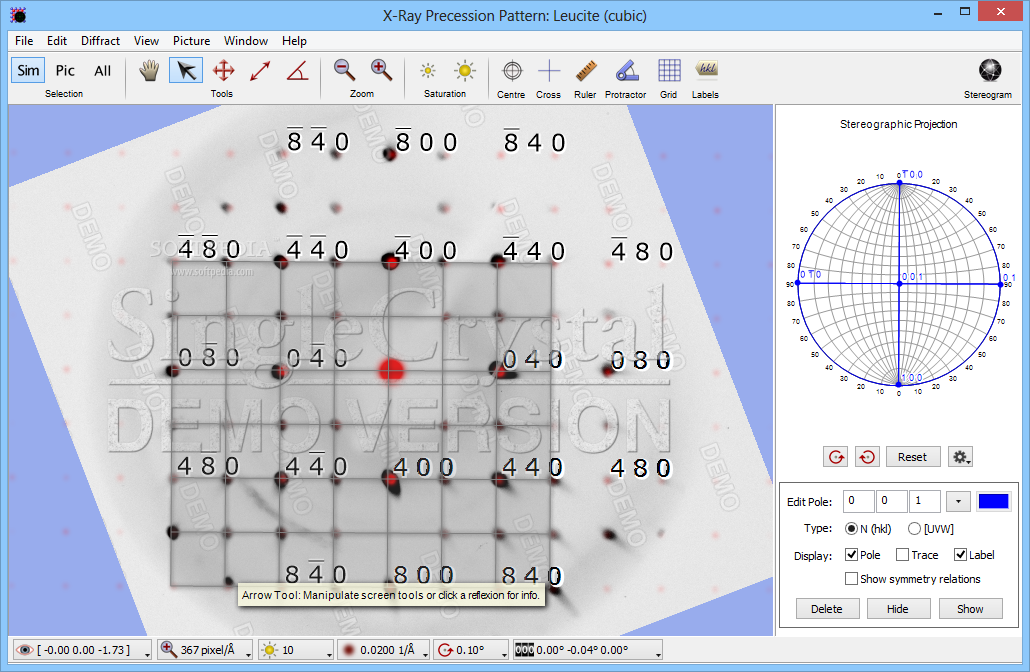The height and width of the screenshot is (672, 1030).
Task: Show the Ruler tool
Action: pyautogui.click(x=585, y=70)
